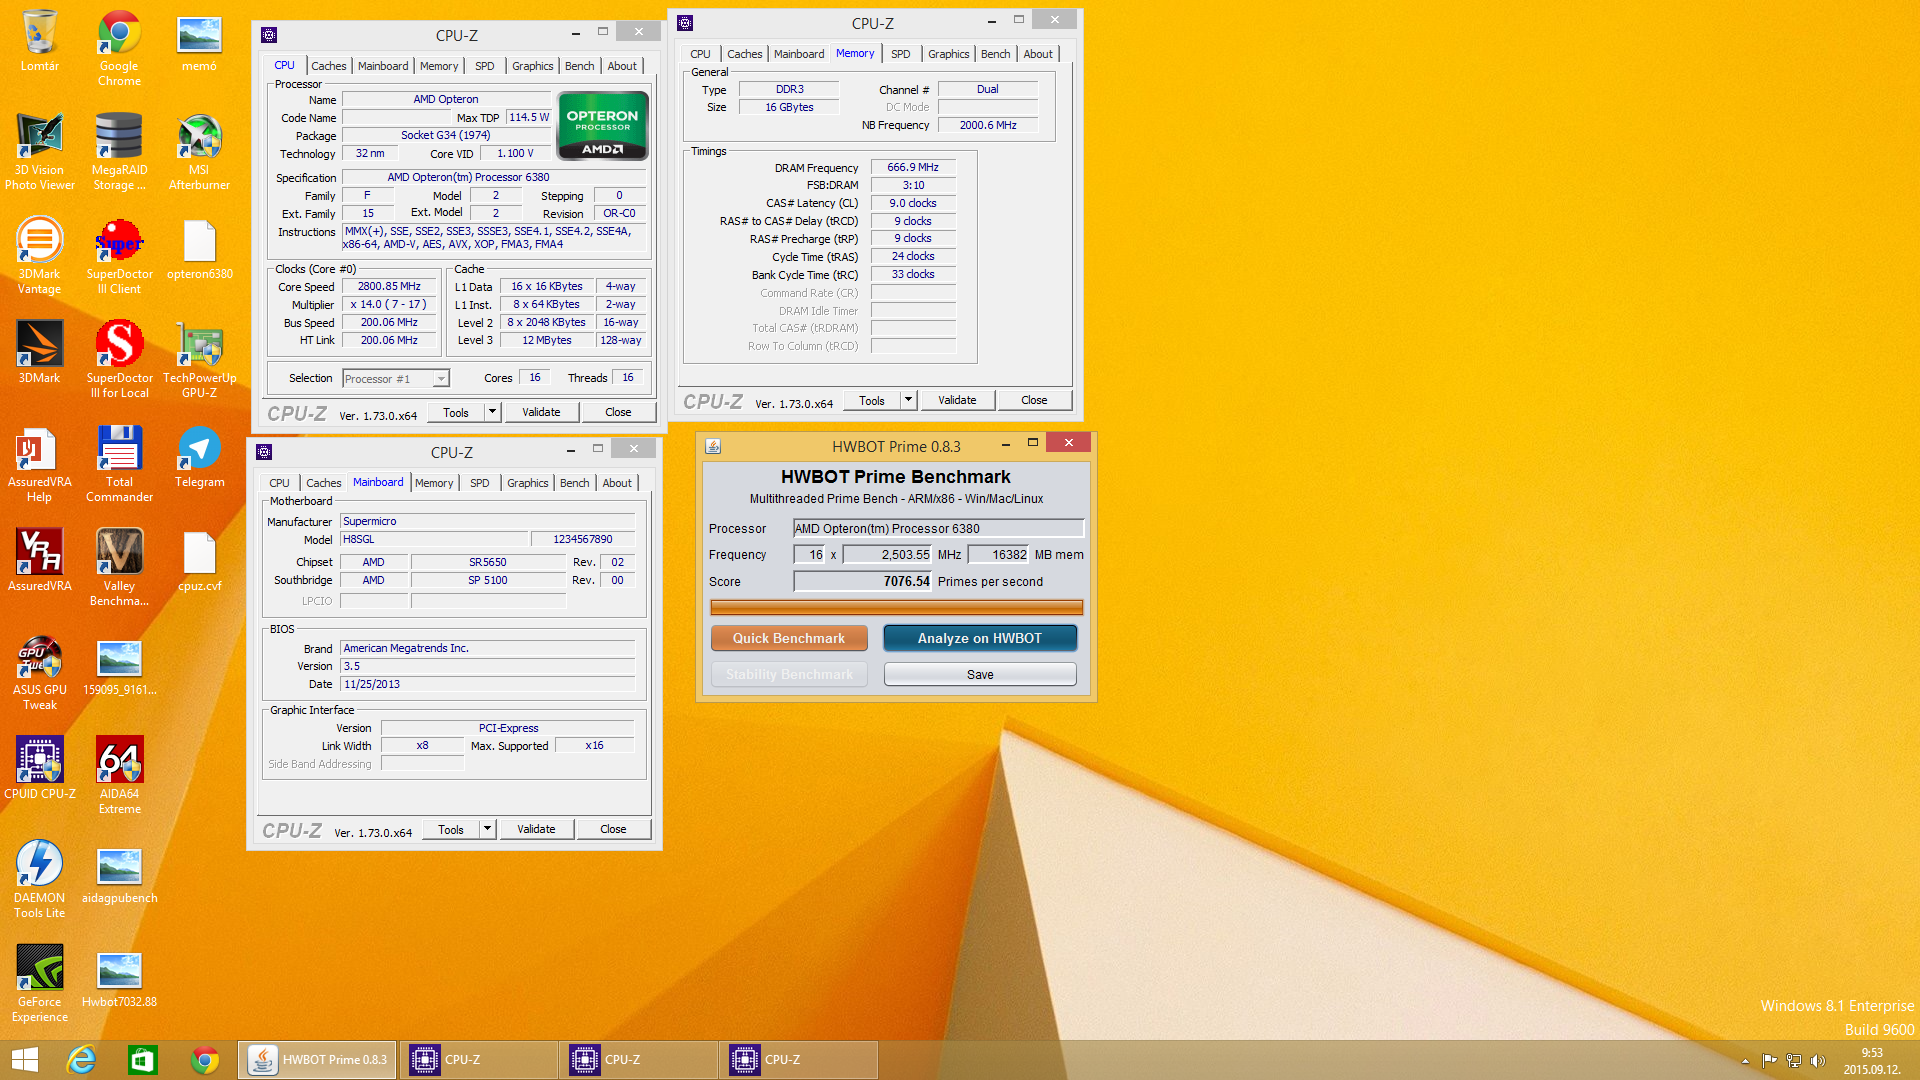Open the SPD tab in Memory window
Screen dimensions: 1920x1080
coord(900,54)
